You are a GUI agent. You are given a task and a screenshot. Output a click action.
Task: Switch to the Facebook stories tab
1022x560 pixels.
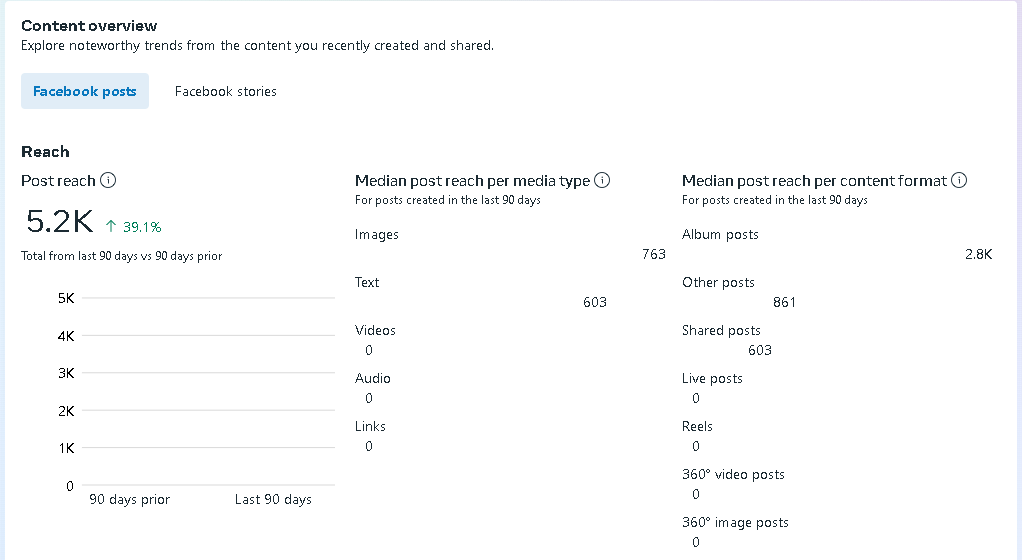tap(226, 91)
